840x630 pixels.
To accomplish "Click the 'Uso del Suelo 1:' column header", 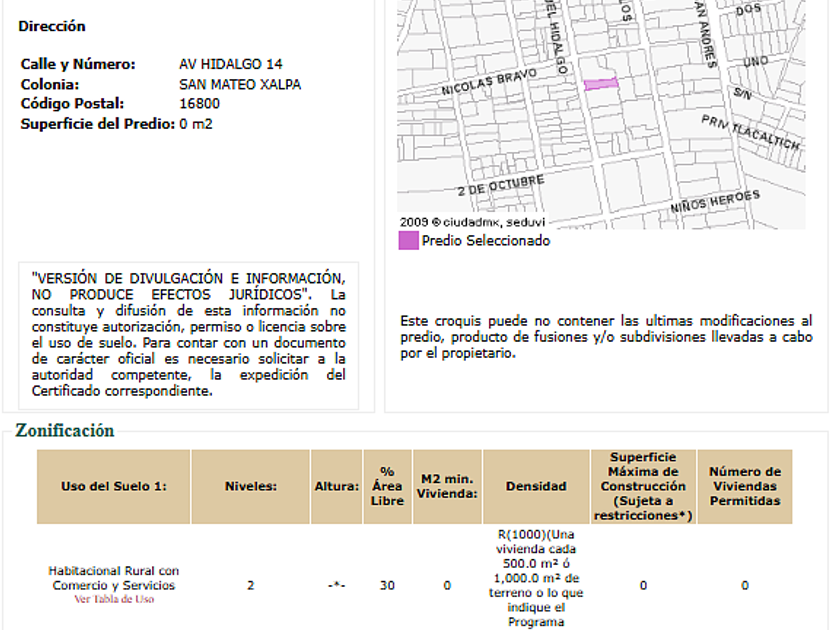I will point(114,486).
